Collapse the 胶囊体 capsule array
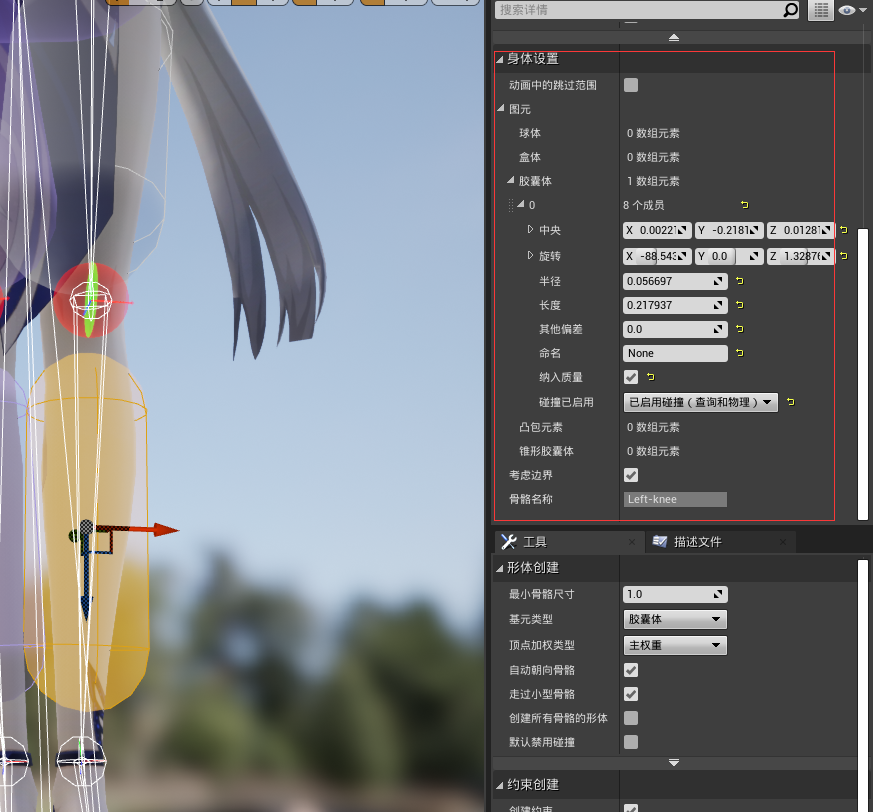 [511, 180]
